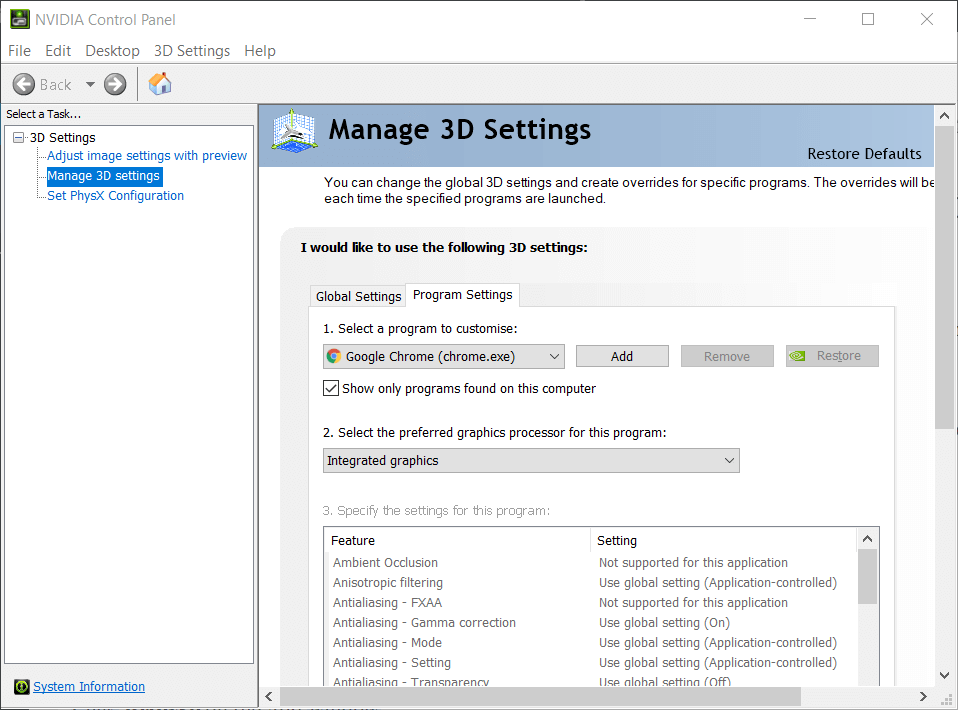Click the feature list scrollbar thumb
958x710 pixels.
(x=867, y=576)
